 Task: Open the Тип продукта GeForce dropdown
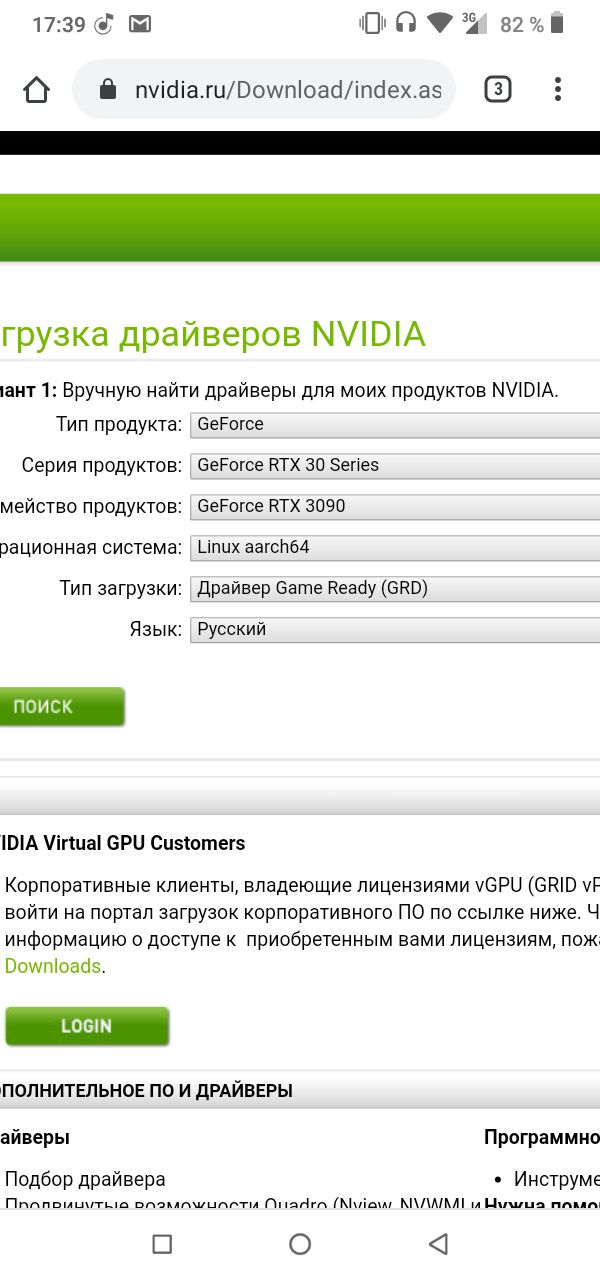(x=395, y=425)
